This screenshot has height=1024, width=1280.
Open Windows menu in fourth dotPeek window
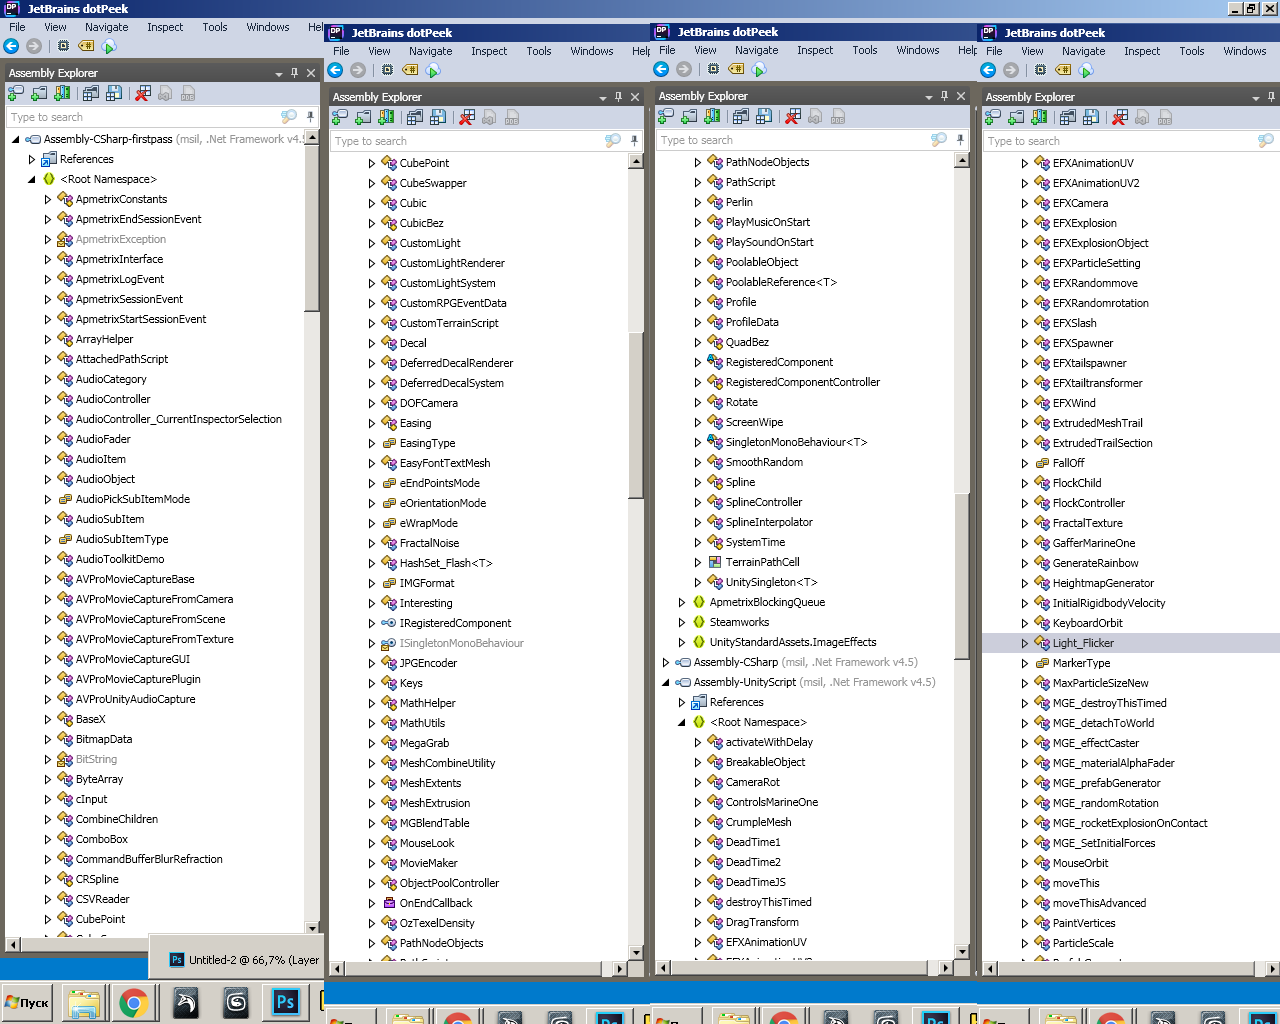[1244, 51]
